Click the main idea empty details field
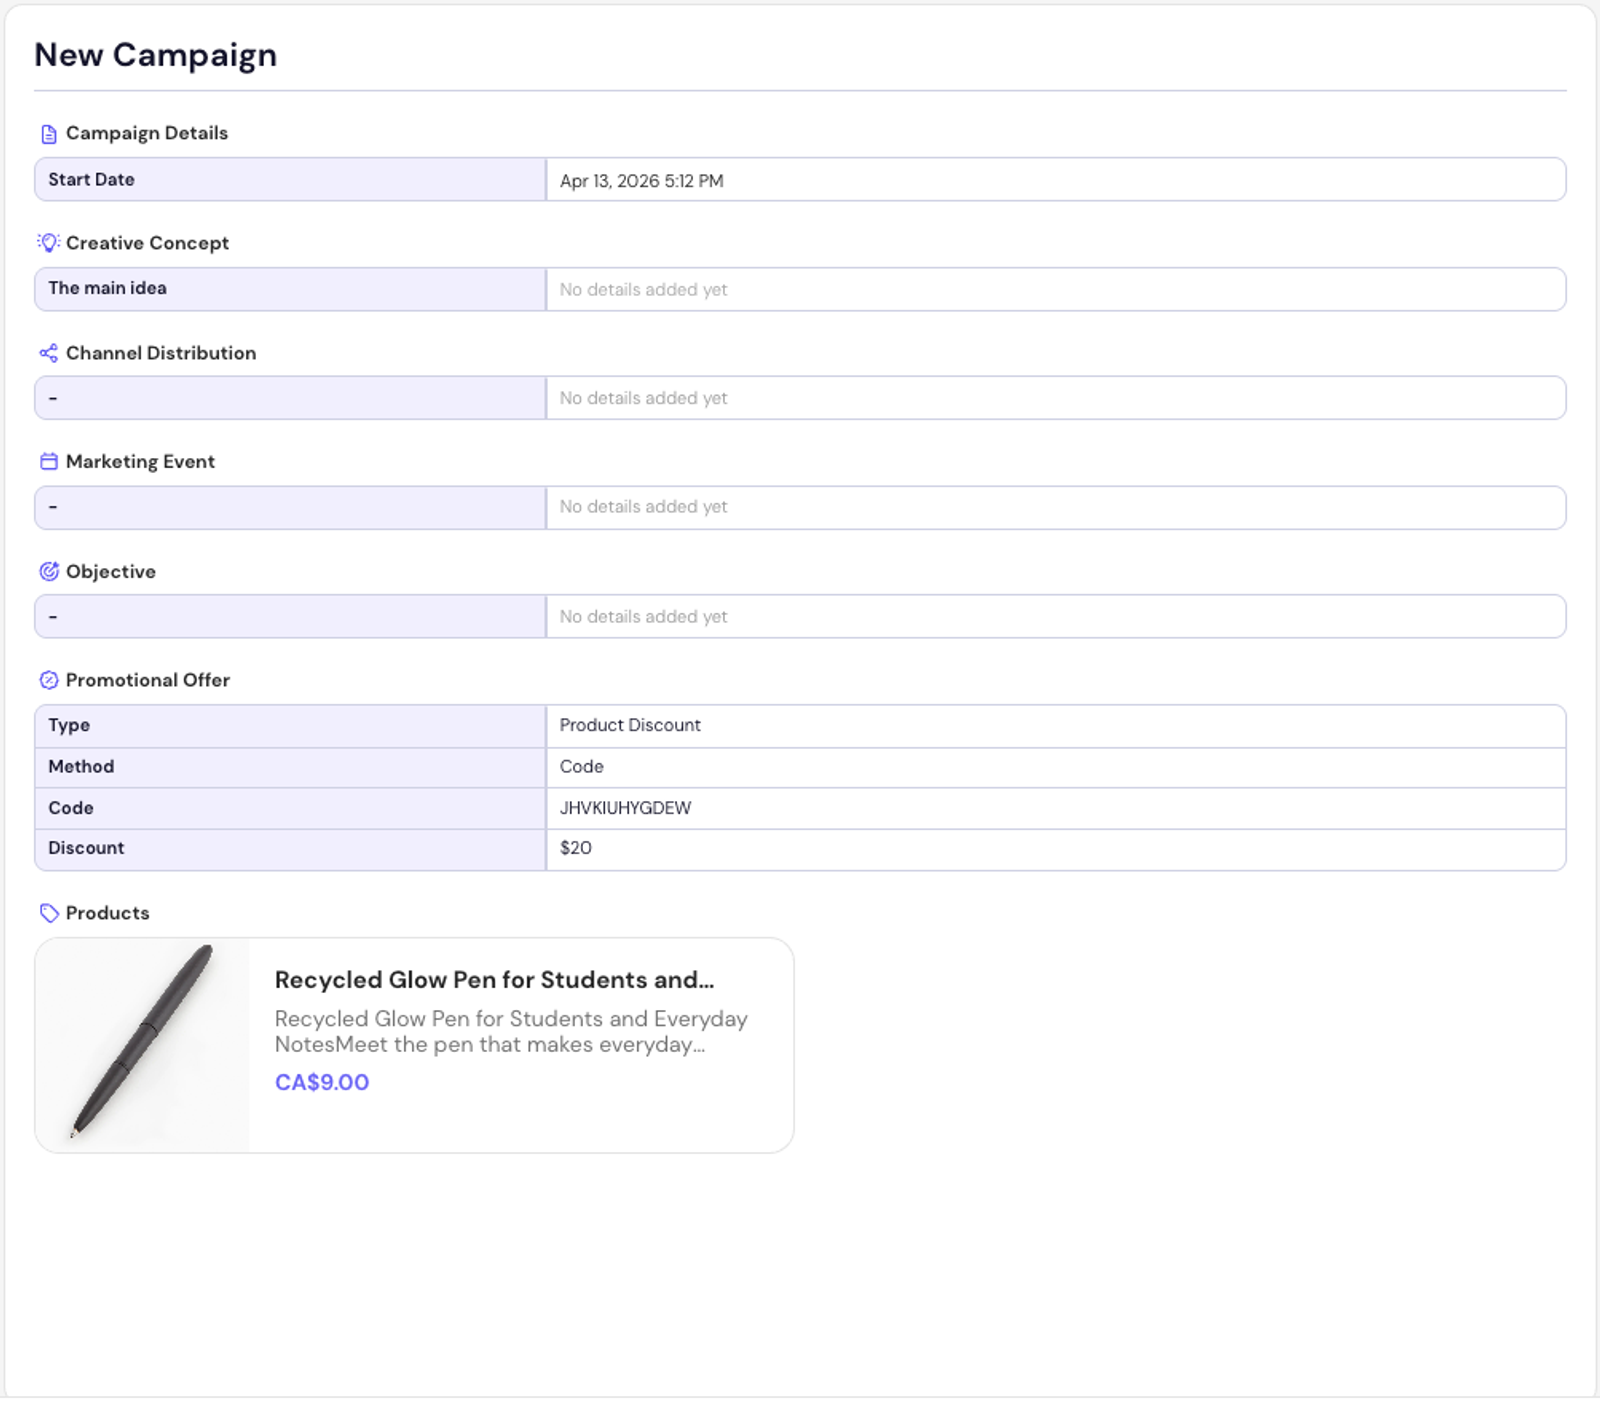 (x=1056, y=289)
